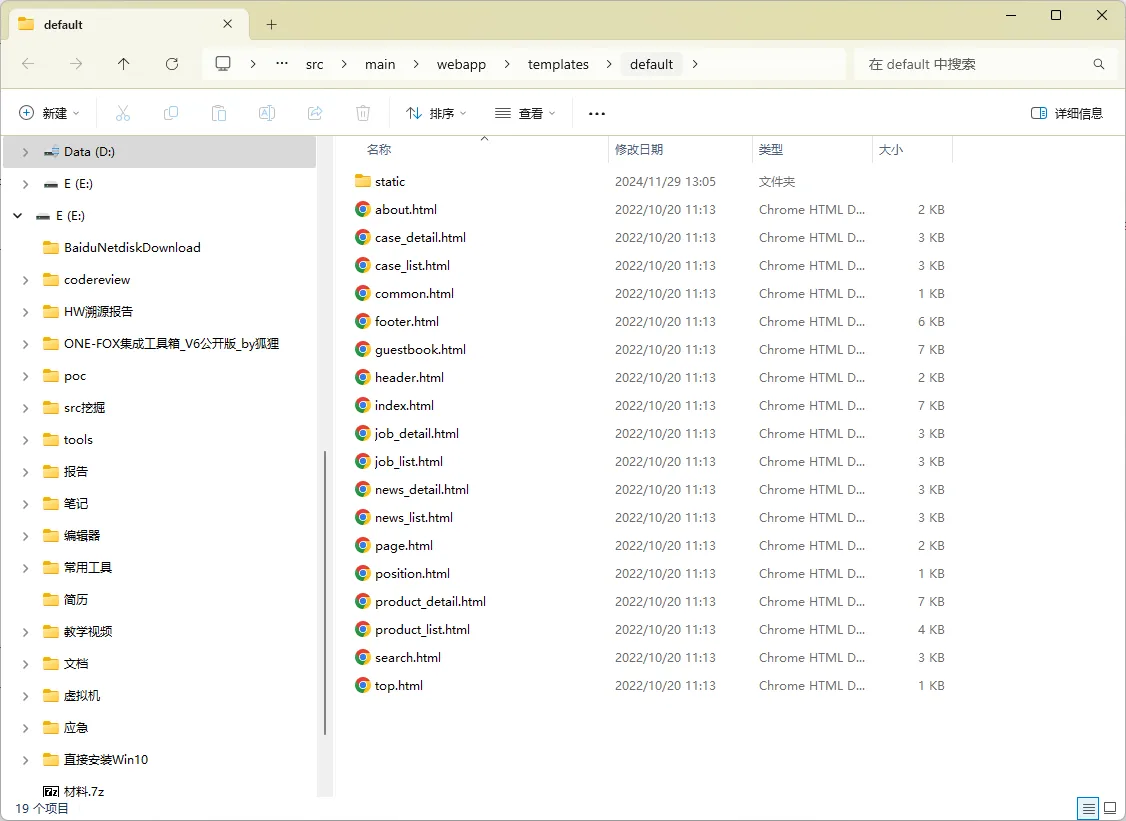Click the src breadcrumb segment
Image resolution: width=1126 pixels, height=821 pixels.
(x=315, y=64)
